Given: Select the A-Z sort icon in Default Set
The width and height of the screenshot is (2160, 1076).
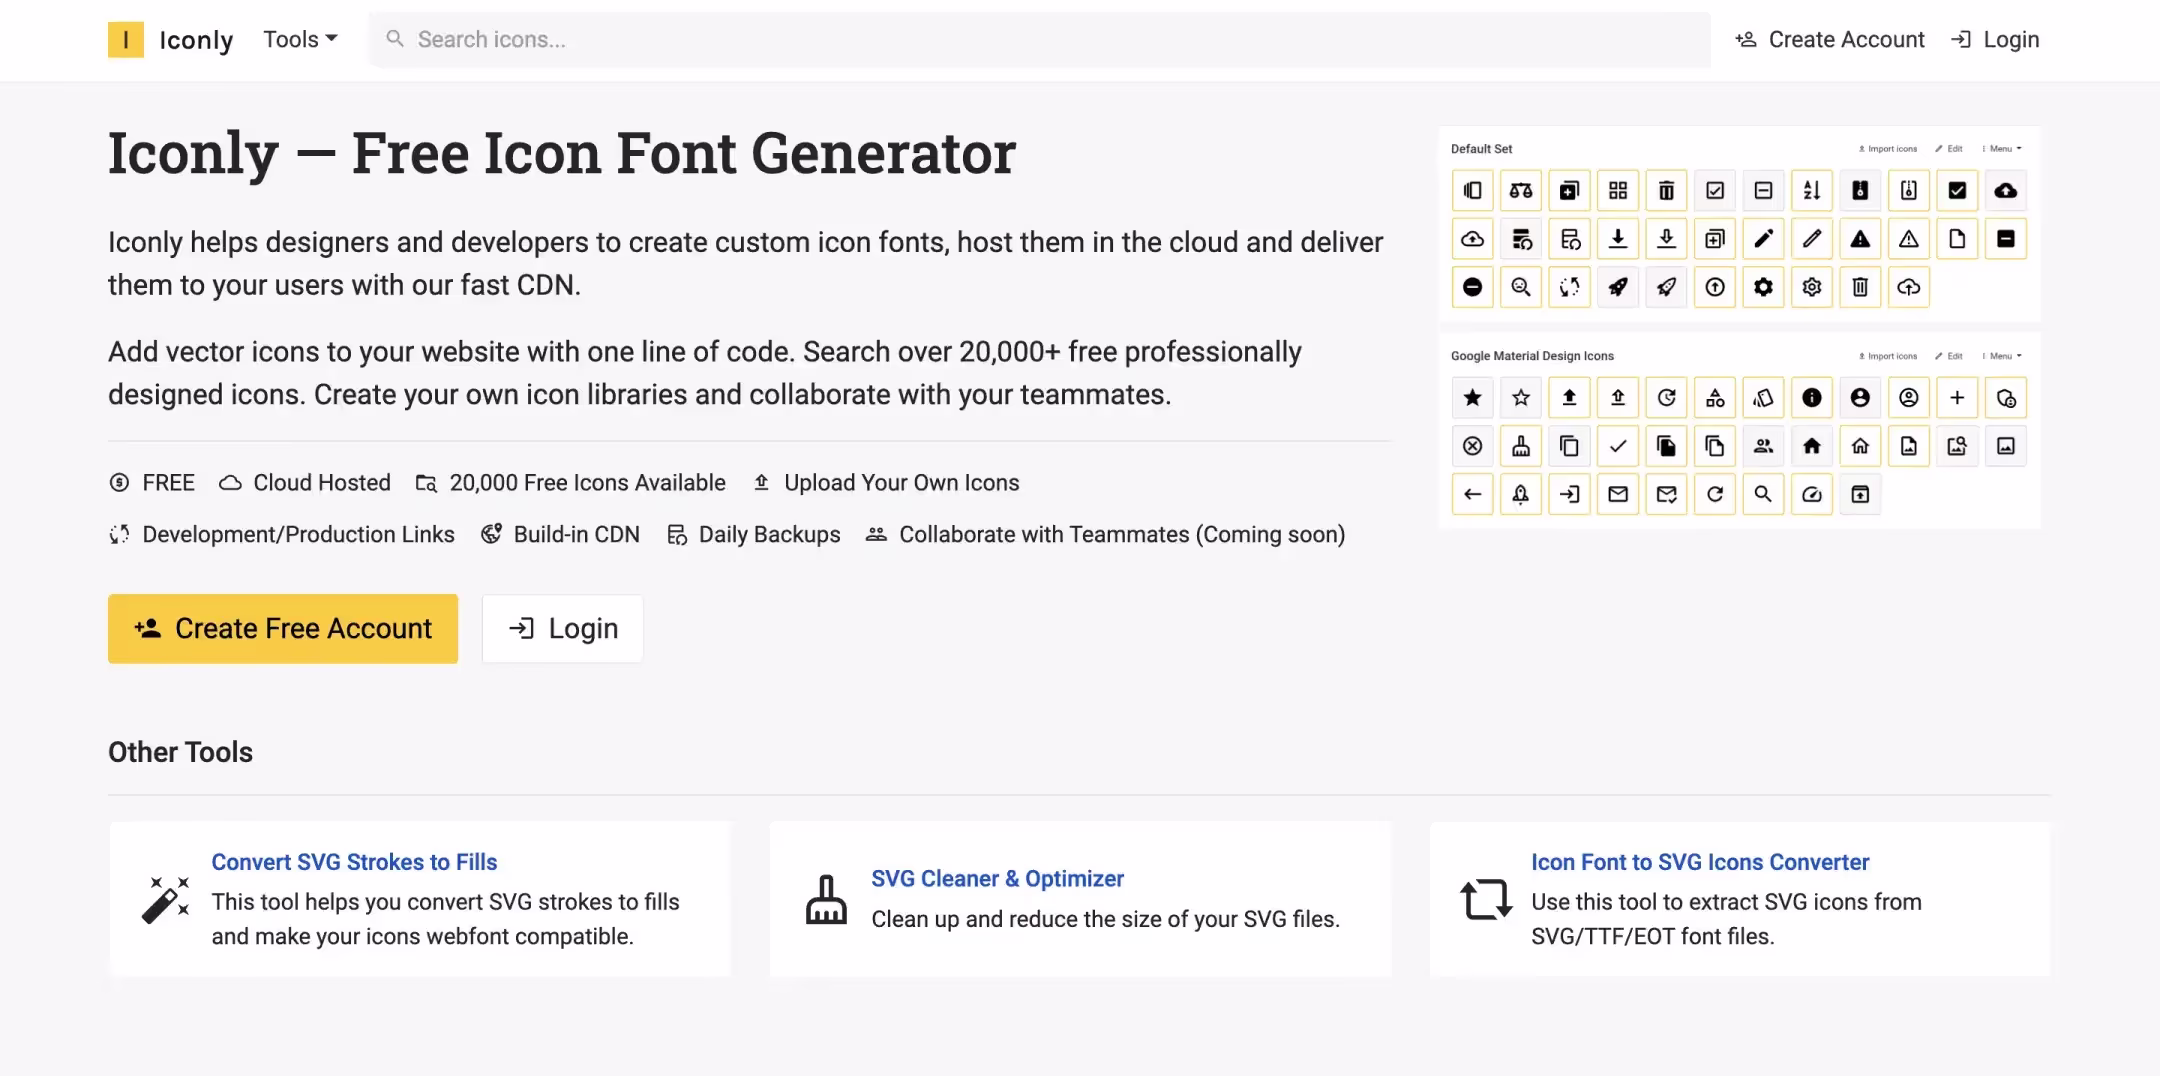Looking at the screenshot, I should click(1811, 191).
